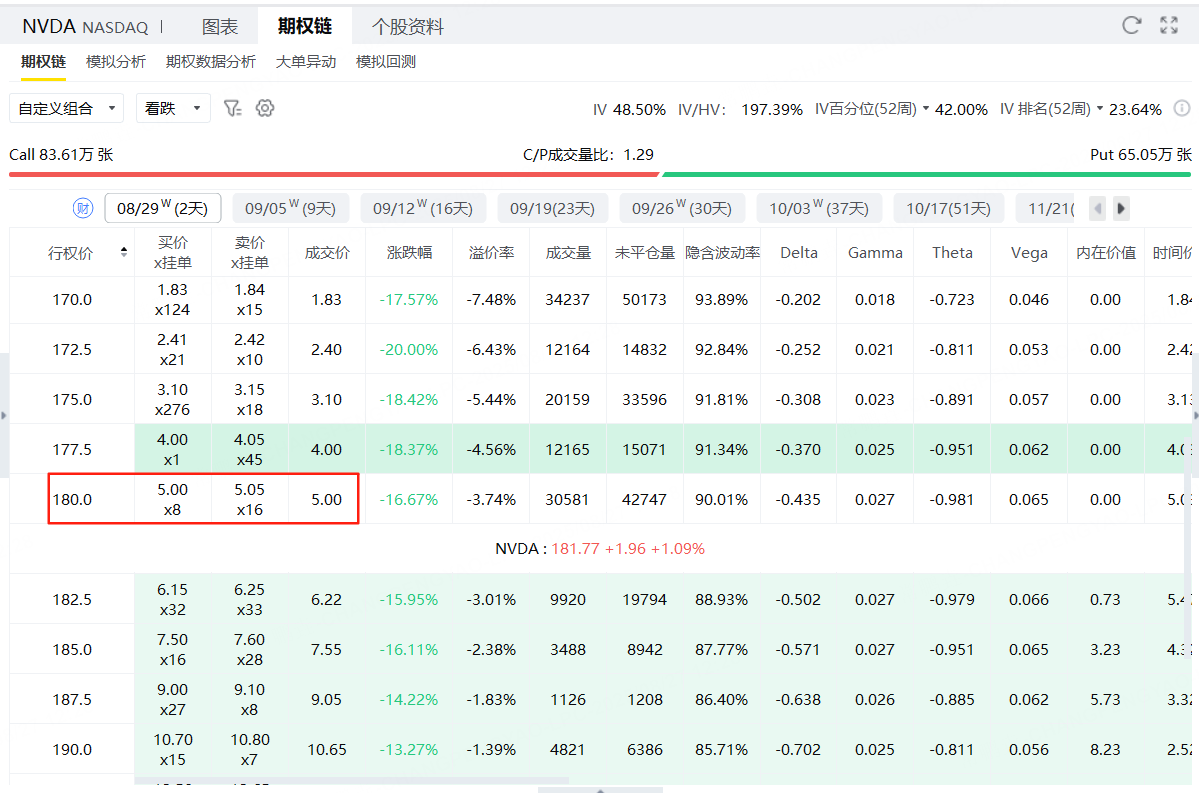Click the red Call volume bar

coord(333,174)
